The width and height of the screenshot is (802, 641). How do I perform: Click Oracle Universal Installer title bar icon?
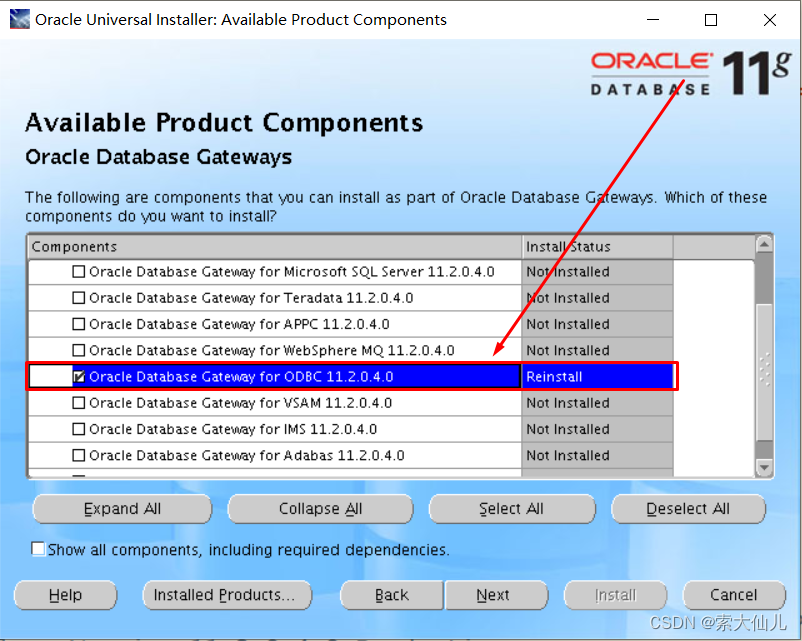[x=19, y=19]
